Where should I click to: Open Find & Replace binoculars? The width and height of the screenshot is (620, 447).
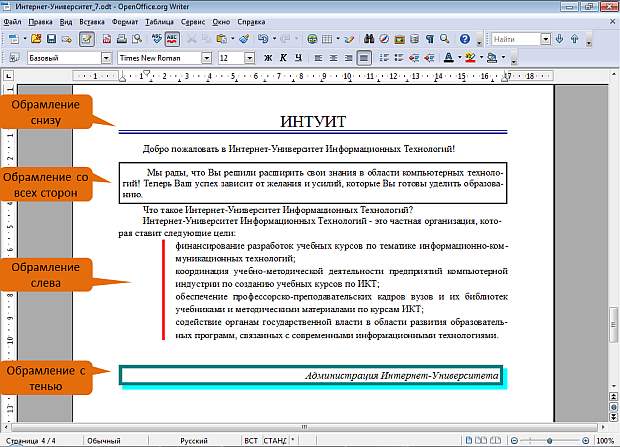369,39
